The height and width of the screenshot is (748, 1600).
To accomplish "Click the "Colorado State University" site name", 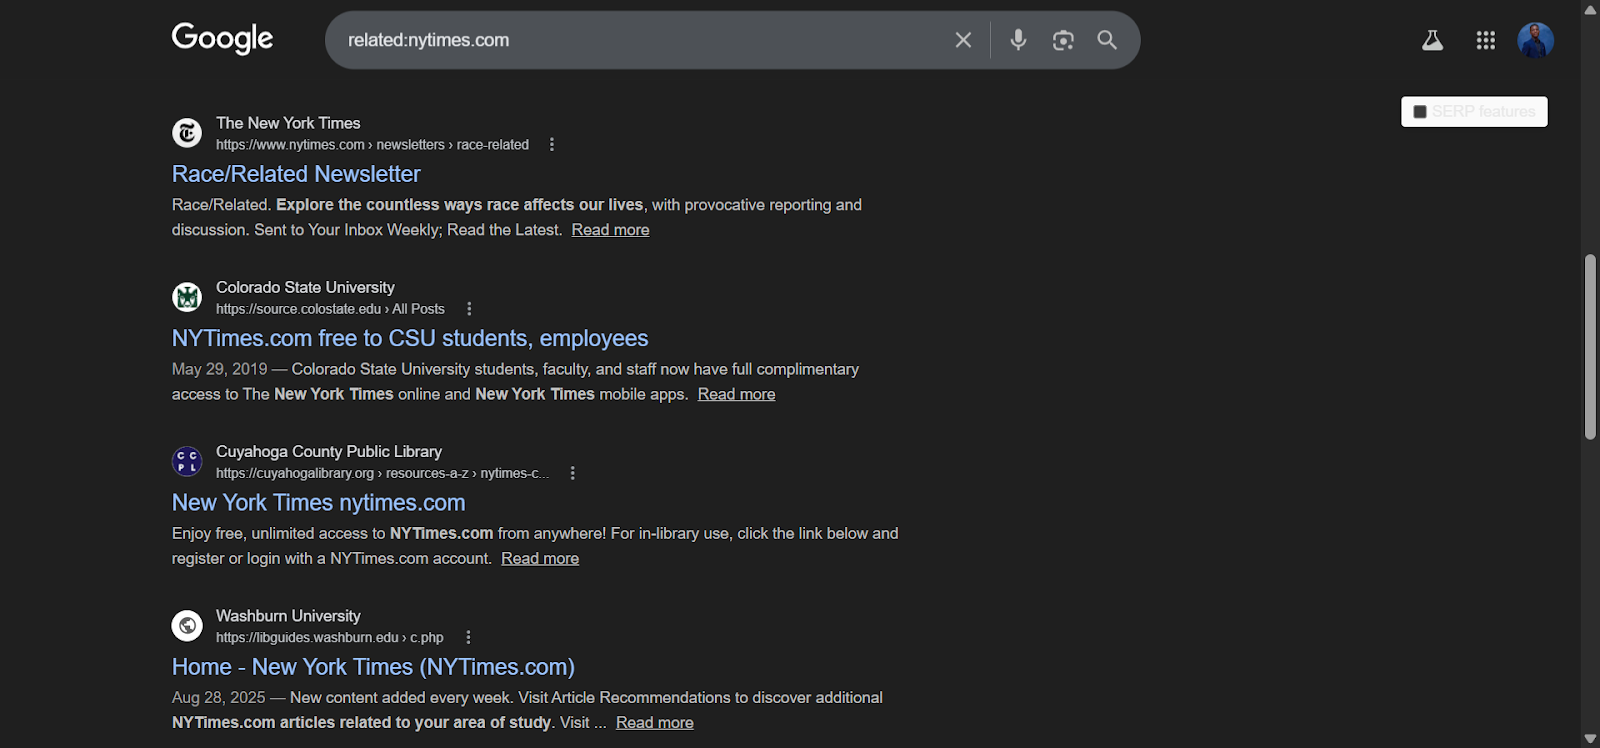I will 305,287.
